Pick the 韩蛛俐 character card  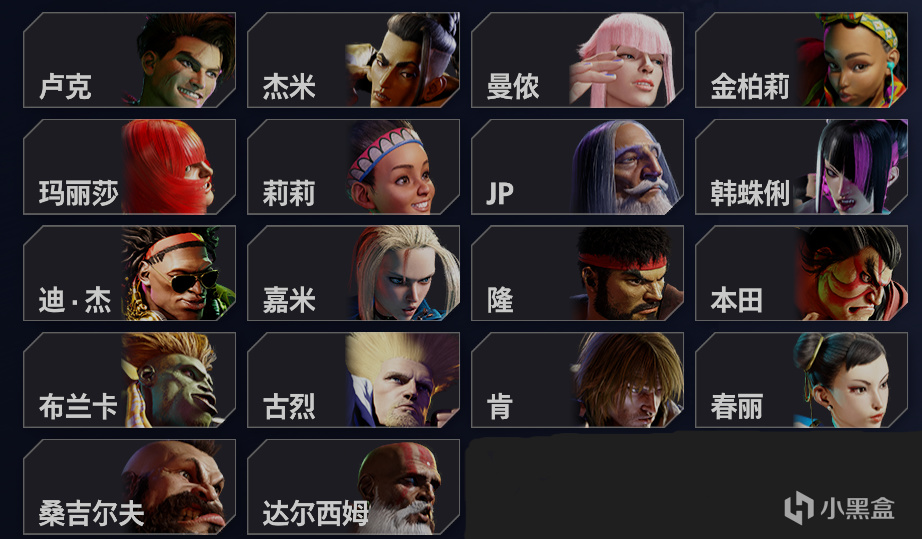(x=801, y=167)
